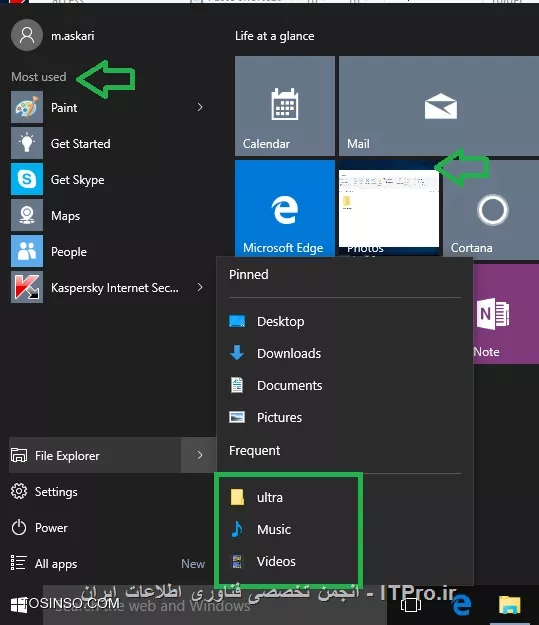Open the Mail tile
The image size is (539, 625).
(x=439, y=106)
